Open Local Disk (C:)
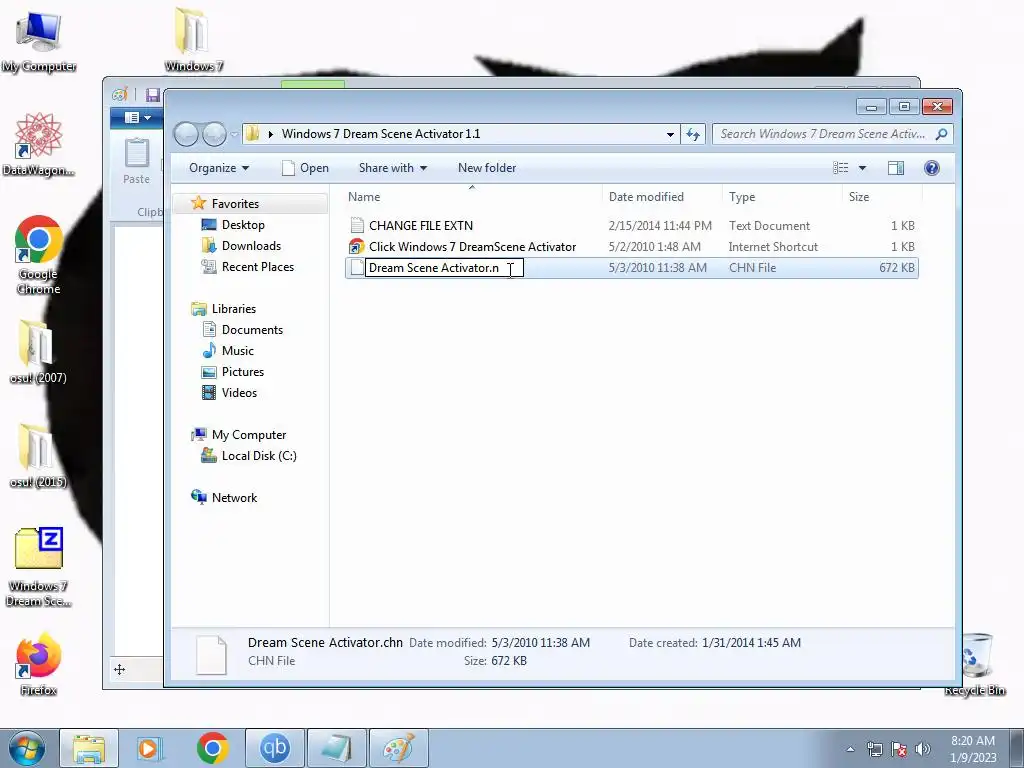The height and width of the screenshot is (768, 1024). pyautogui.click(x=259, y=456)
